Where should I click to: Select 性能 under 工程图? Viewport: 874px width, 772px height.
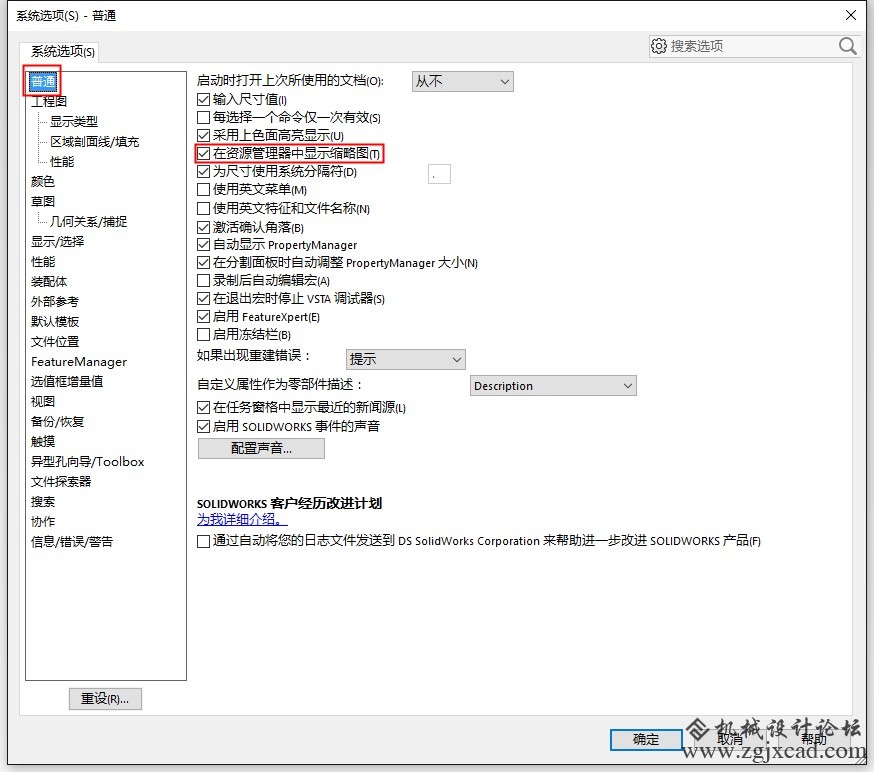point(62,162)
